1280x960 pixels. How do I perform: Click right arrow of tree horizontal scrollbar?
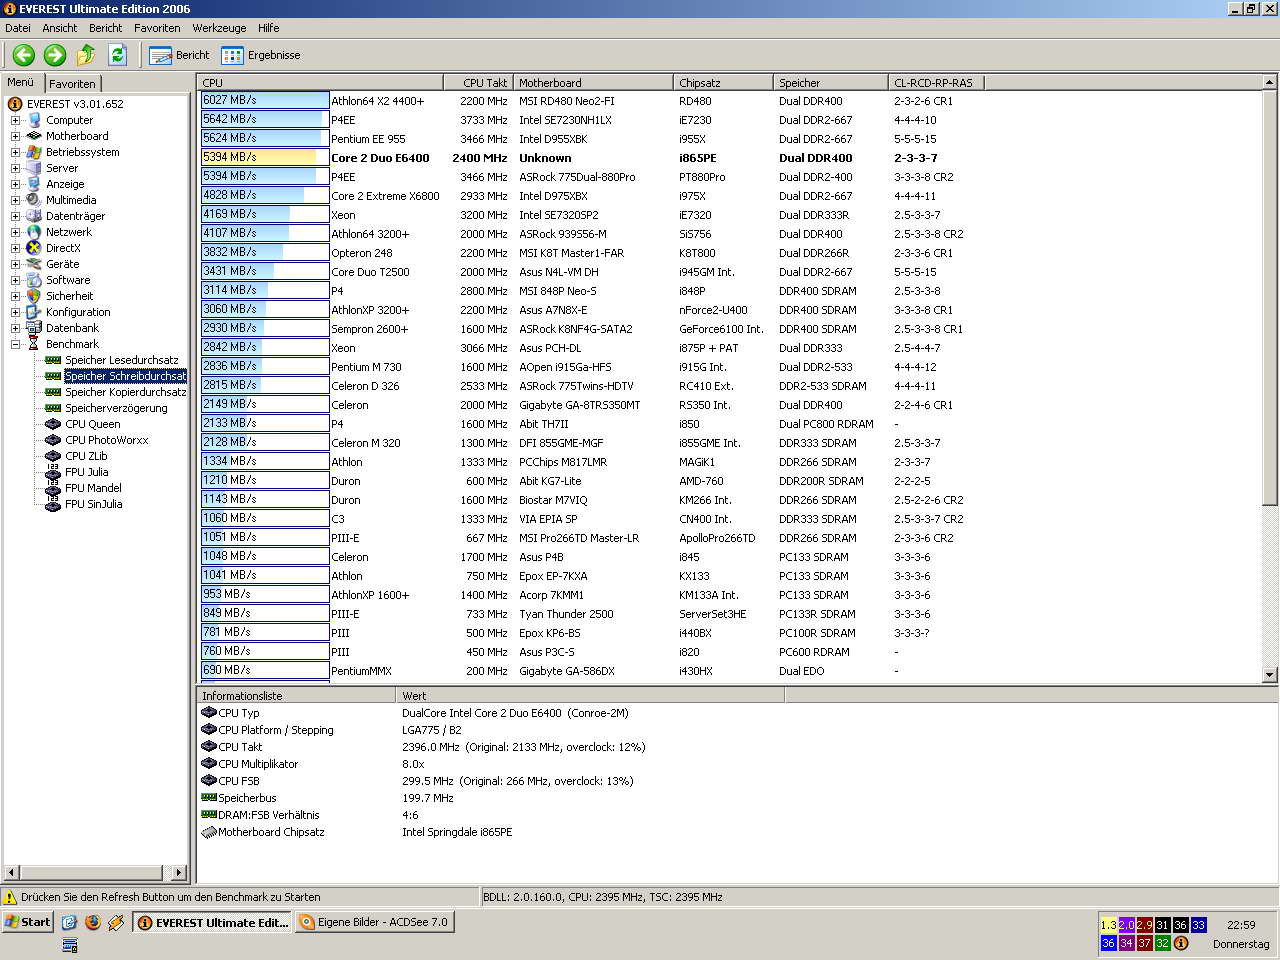(179, 872)
